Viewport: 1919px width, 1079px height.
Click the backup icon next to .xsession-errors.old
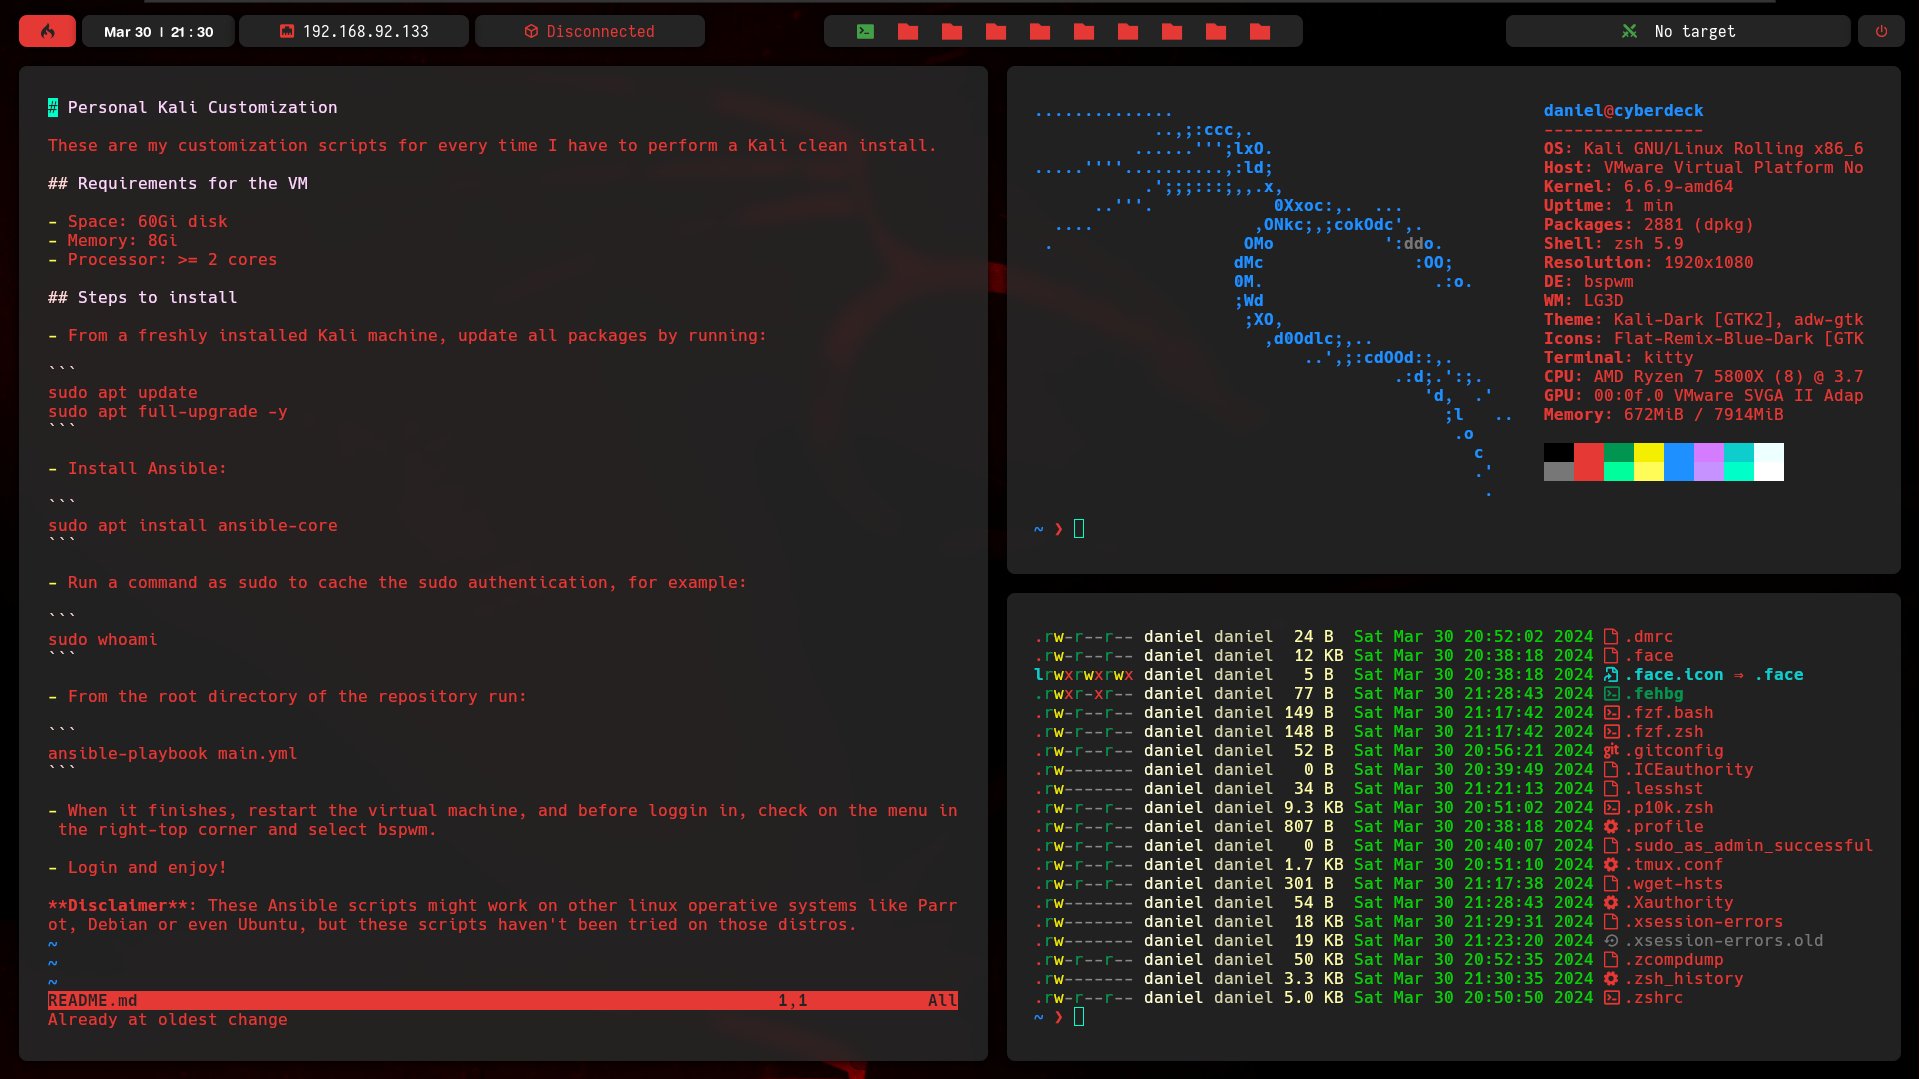1611,940
